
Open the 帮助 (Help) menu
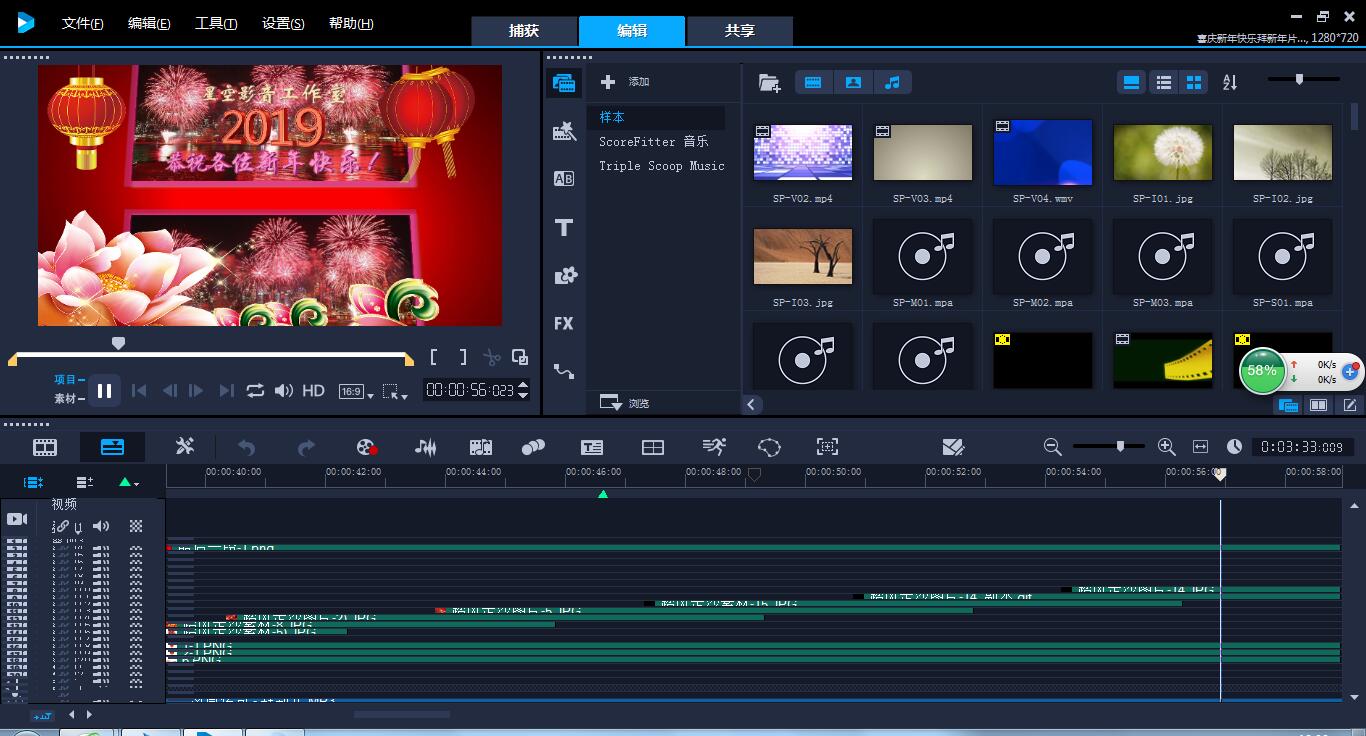351,23
